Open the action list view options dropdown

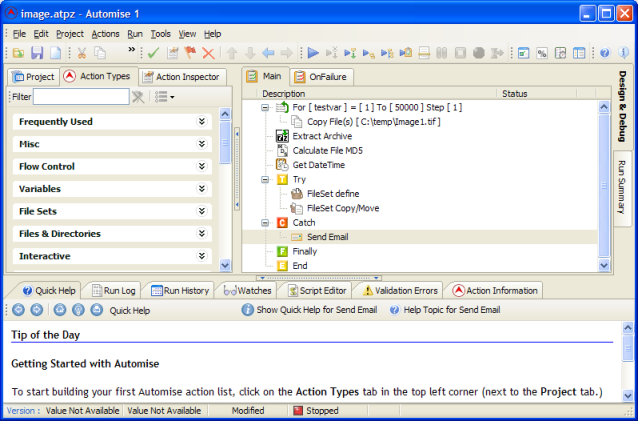164,97
